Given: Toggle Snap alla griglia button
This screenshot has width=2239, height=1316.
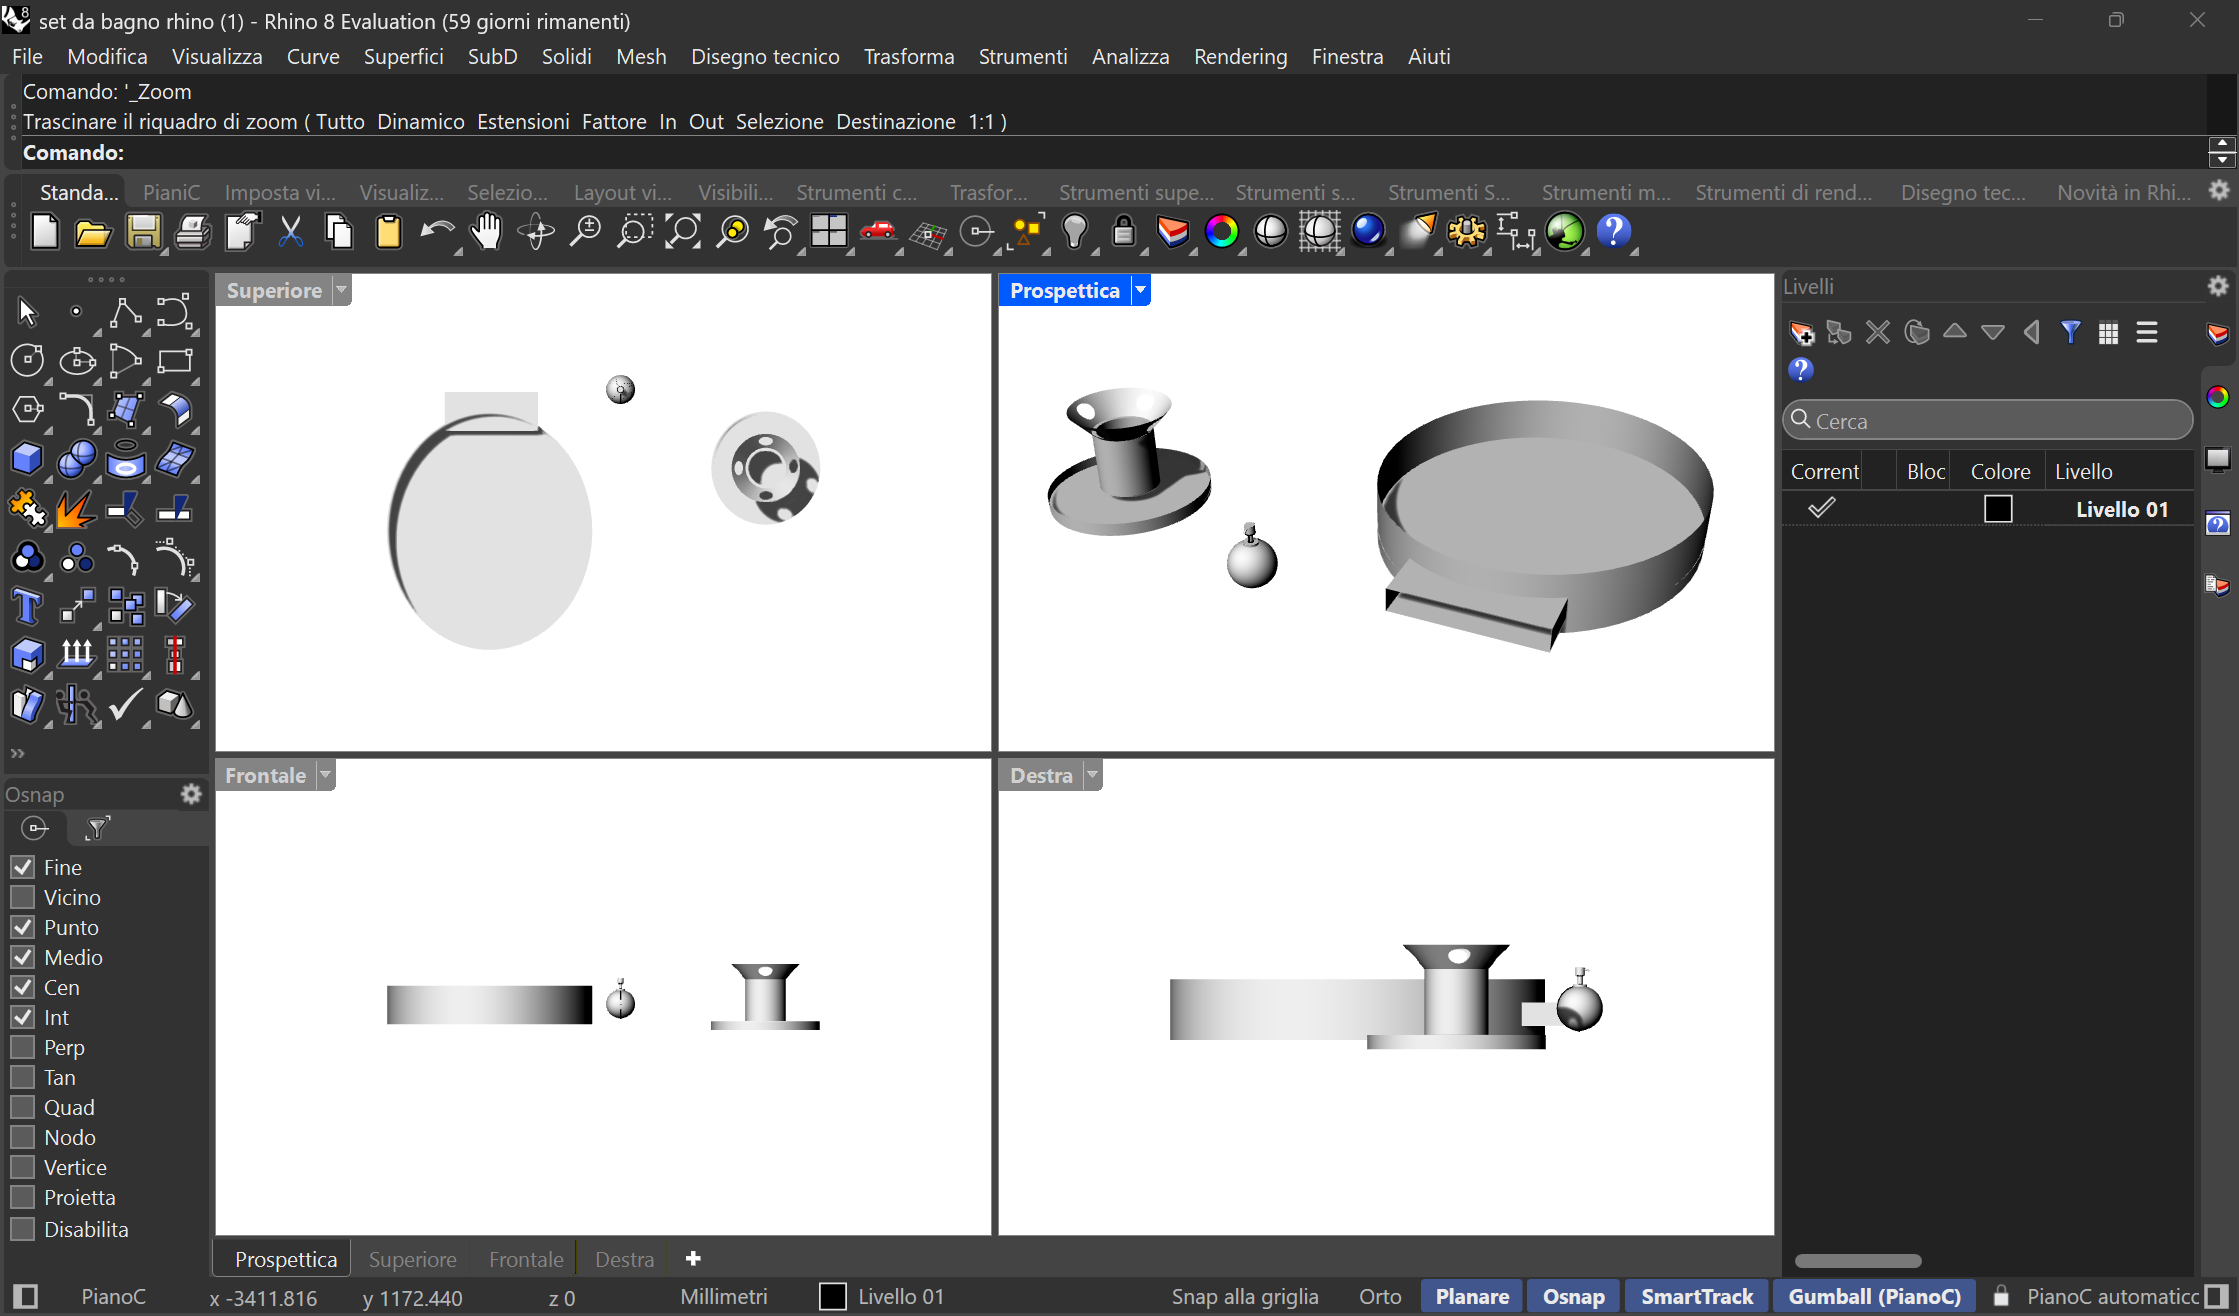Looking at the screenshot, I should coord(1245,1297).
